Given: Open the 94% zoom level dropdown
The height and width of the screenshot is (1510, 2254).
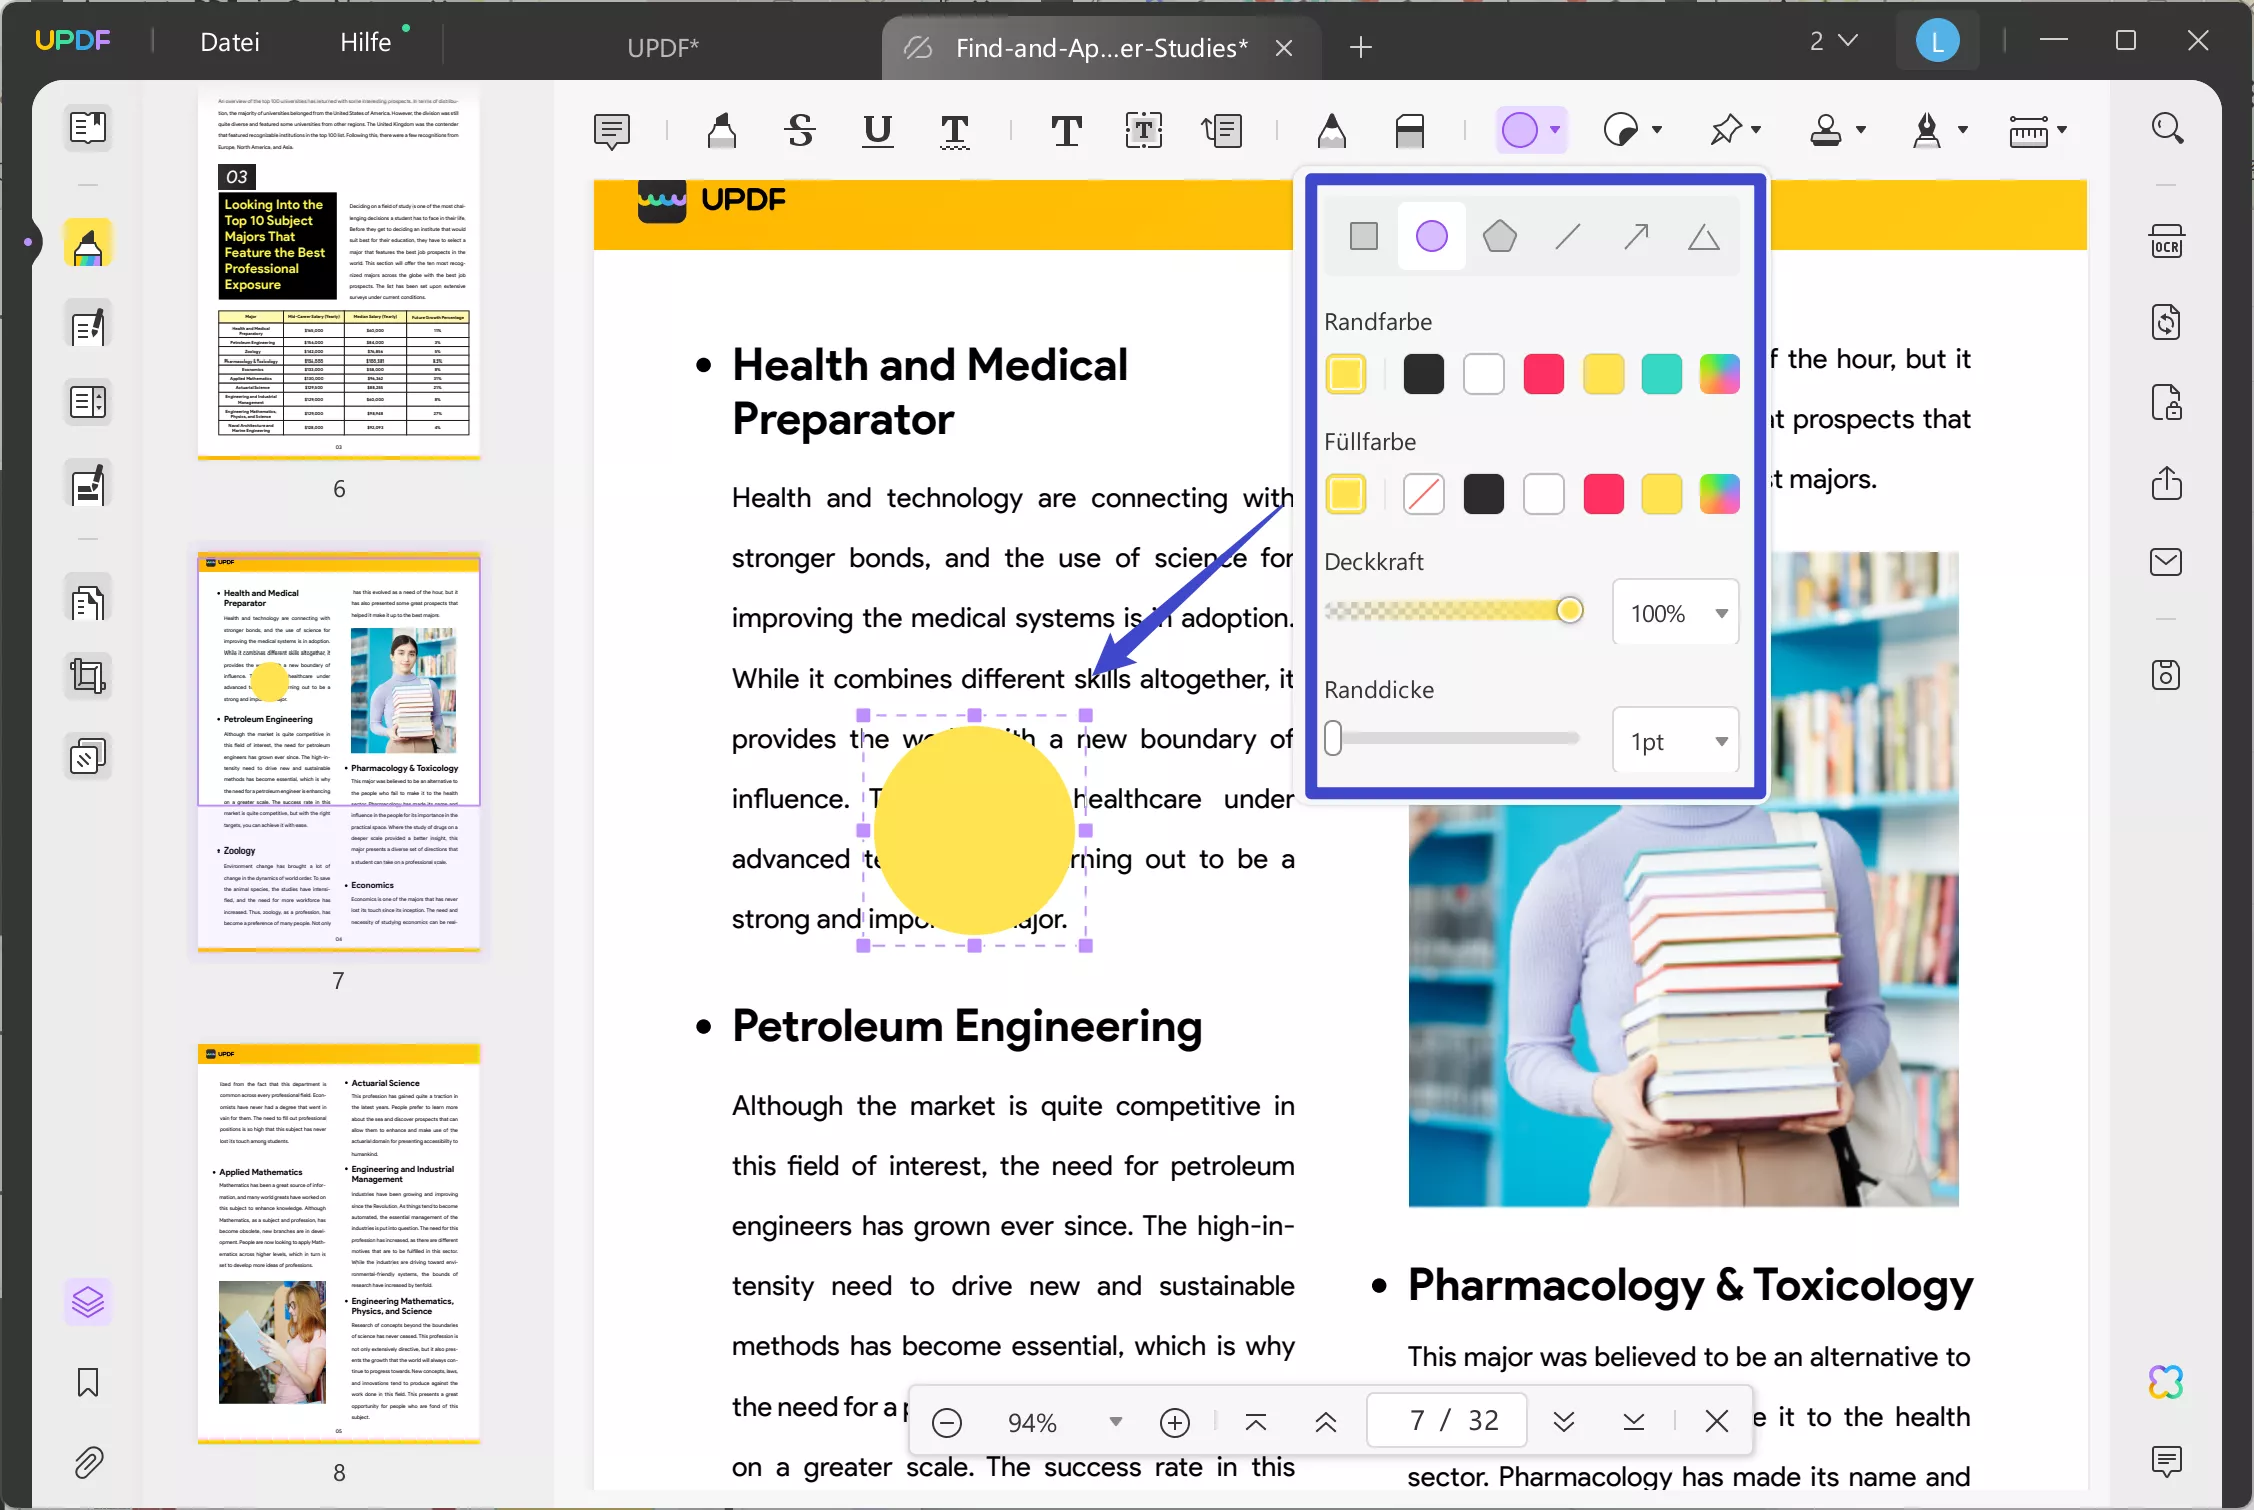Looking at the screenshot, I should coord(1116,1421).
